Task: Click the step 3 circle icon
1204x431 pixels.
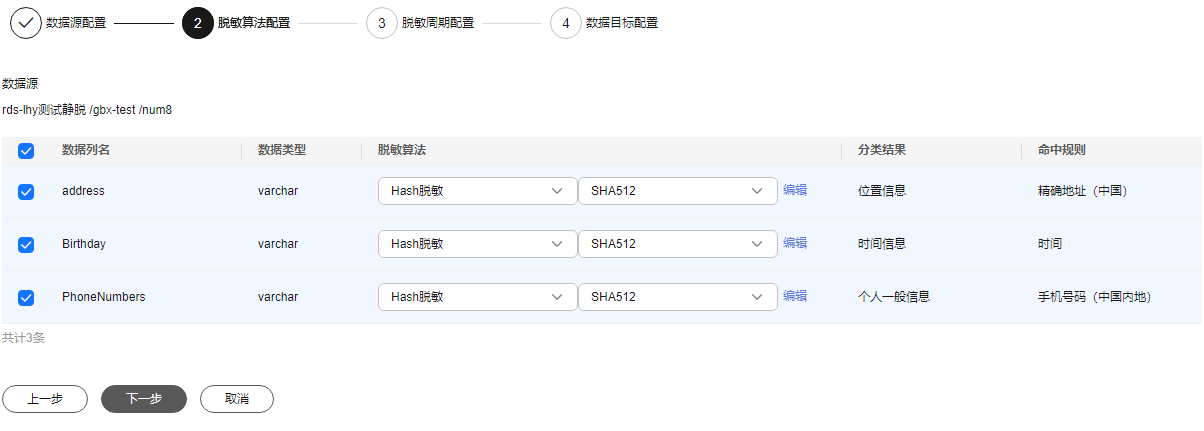Action: [382, 22]
